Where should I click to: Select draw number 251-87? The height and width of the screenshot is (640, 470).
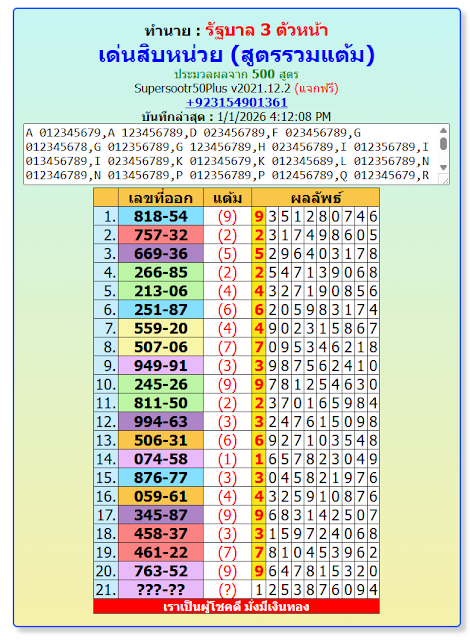point(161,310)
